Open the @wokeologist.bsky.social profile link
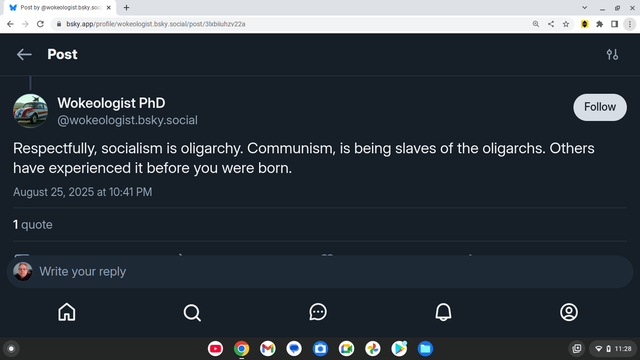Screen dimensions: 640x360 click(127, 120)
